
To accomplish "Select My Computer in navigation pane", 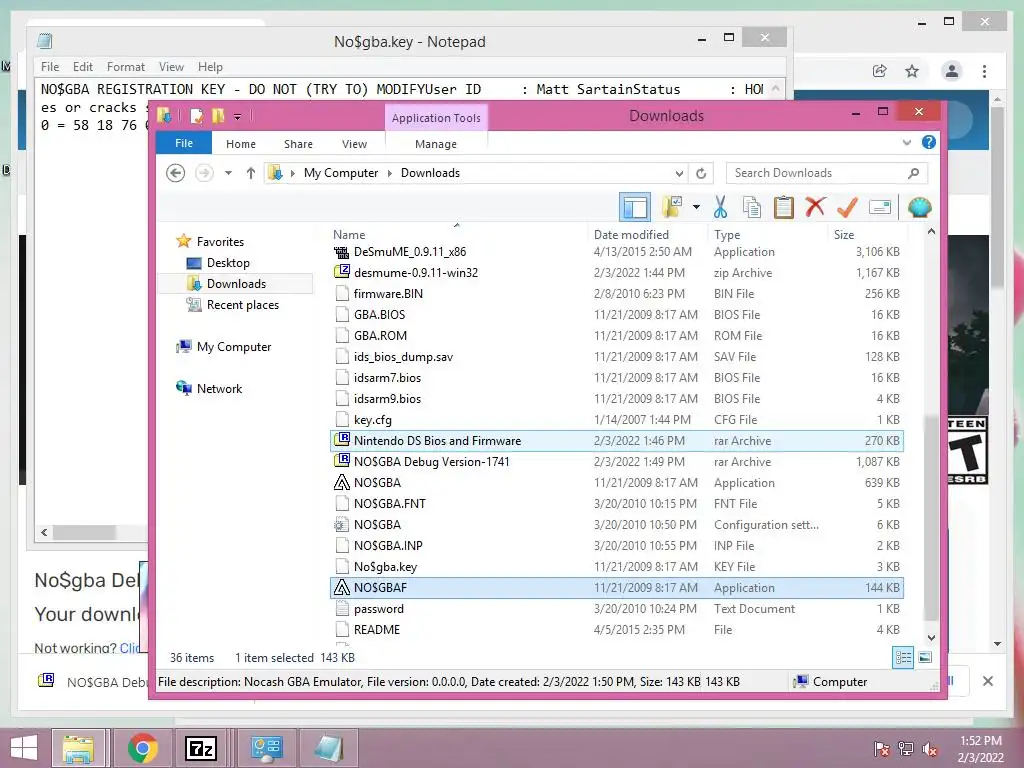I will click(233, 347).
